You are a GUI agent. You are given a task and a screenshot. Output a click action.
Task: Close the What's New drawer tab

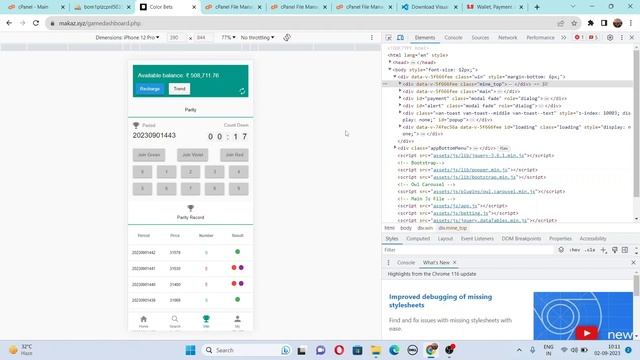[454, 262]
